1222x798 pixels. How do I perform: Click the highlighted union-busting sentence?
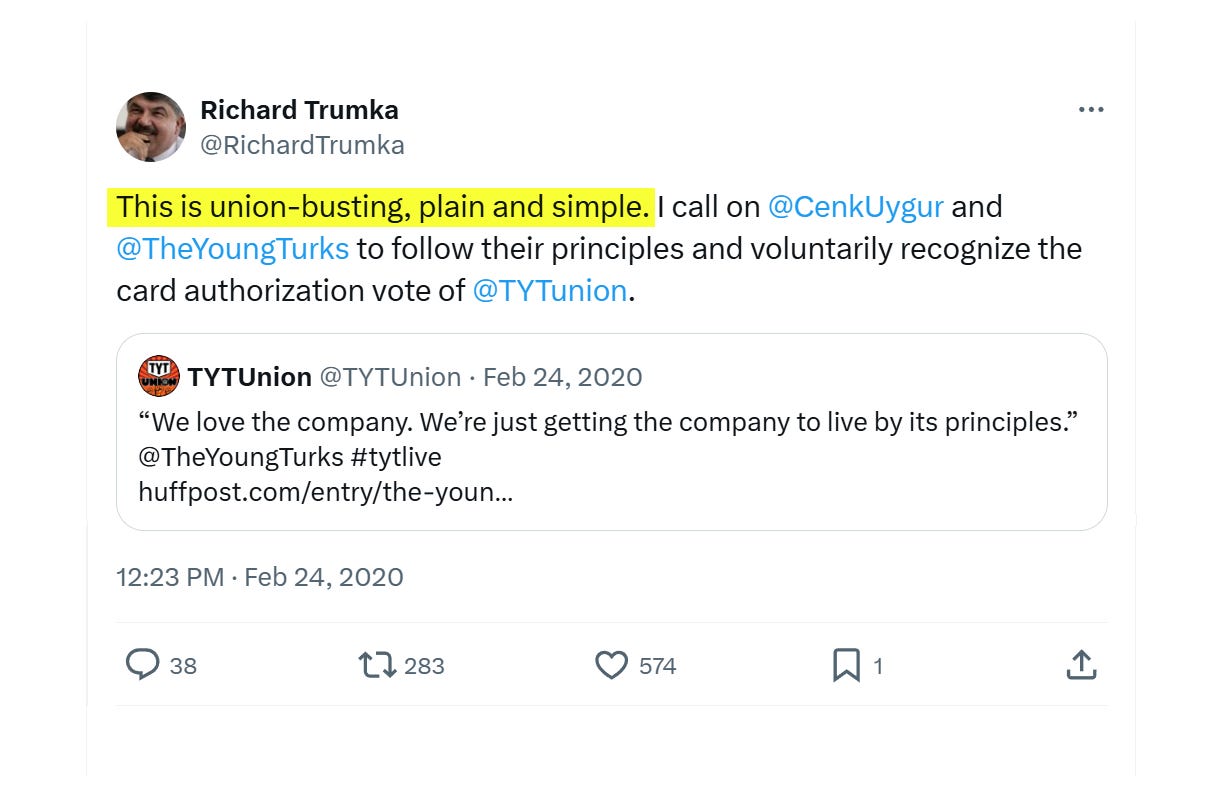[x=381, y=207]
